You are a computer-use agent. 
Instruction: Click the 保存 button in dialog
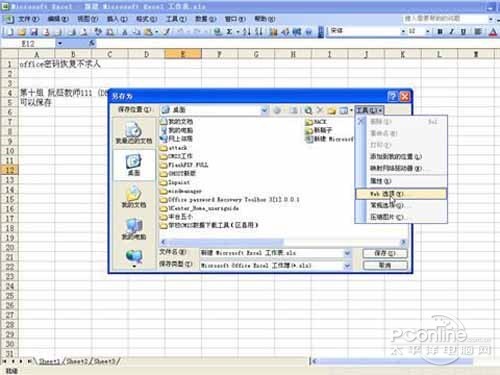pyautogui.click(x=385, y=253)
